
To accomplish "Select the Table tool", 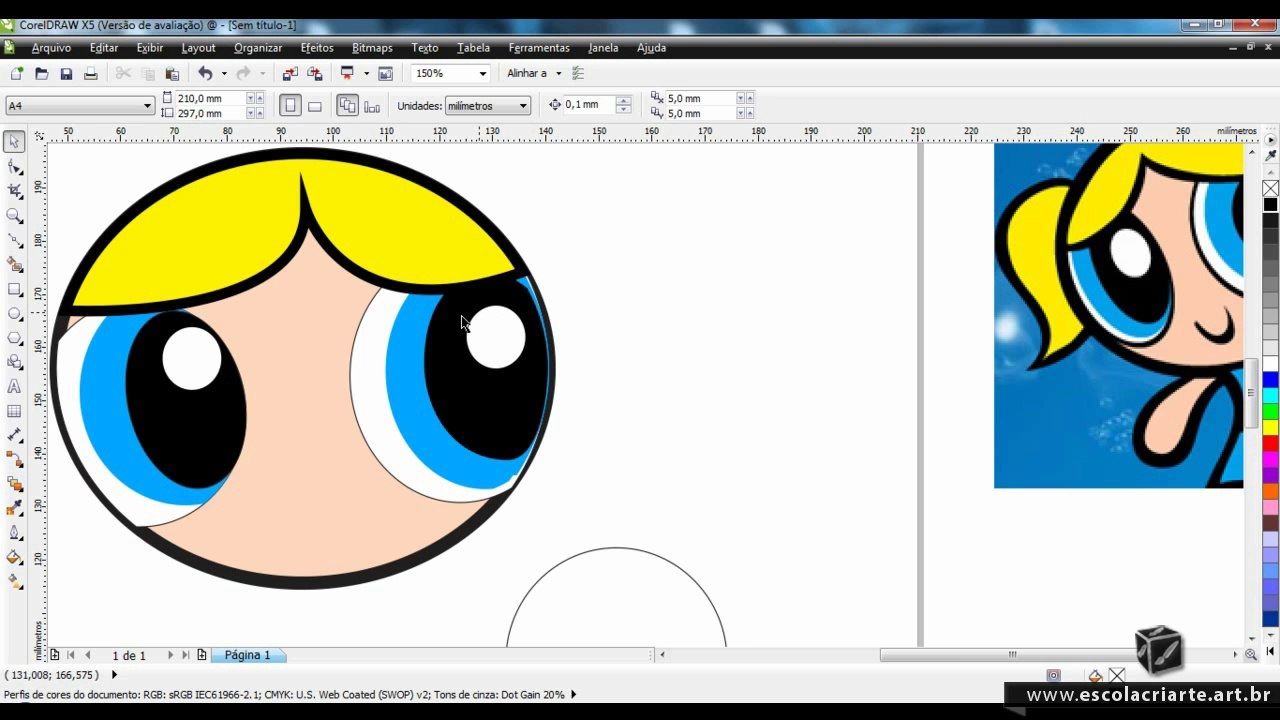I will pyautogui.click(x=15, y=411).
